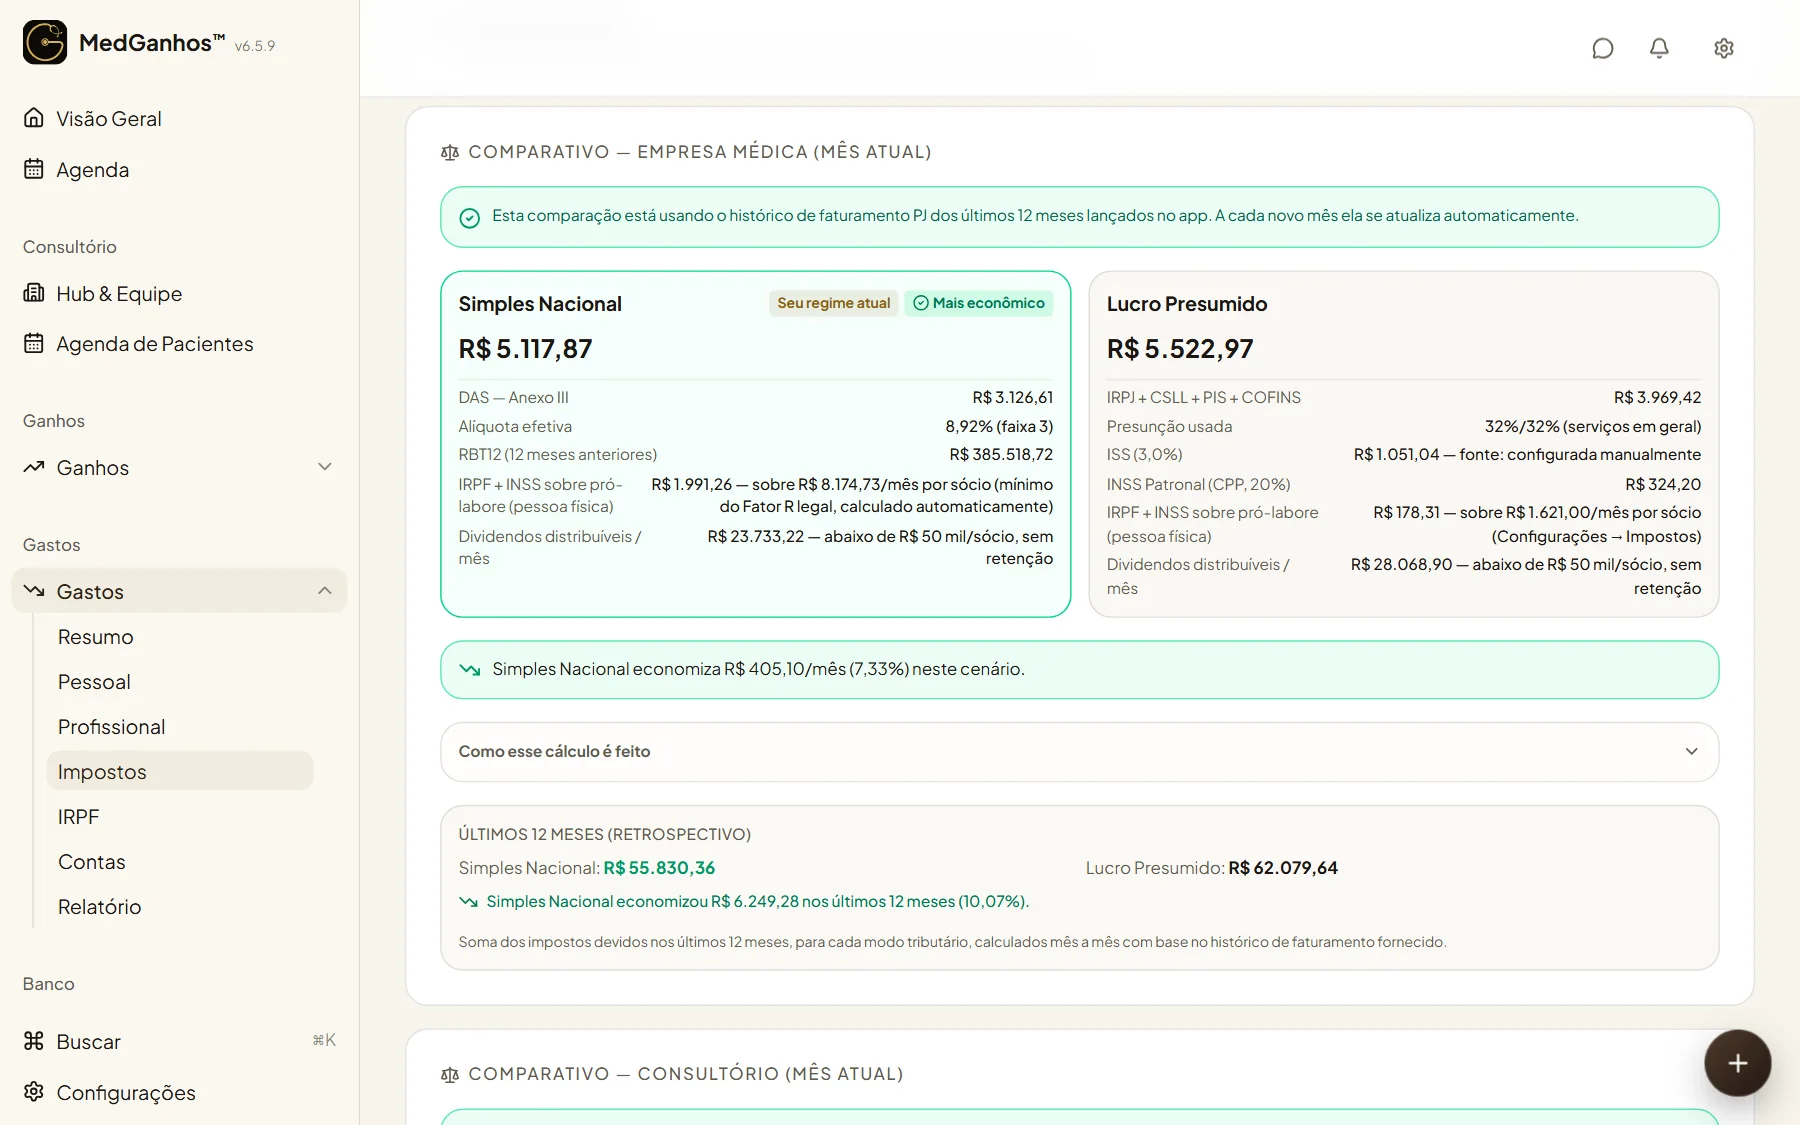Click Lucro Presumido total R$ 5.522,97
This screenshot has height=1125, width=1800.
[1180, 349]
